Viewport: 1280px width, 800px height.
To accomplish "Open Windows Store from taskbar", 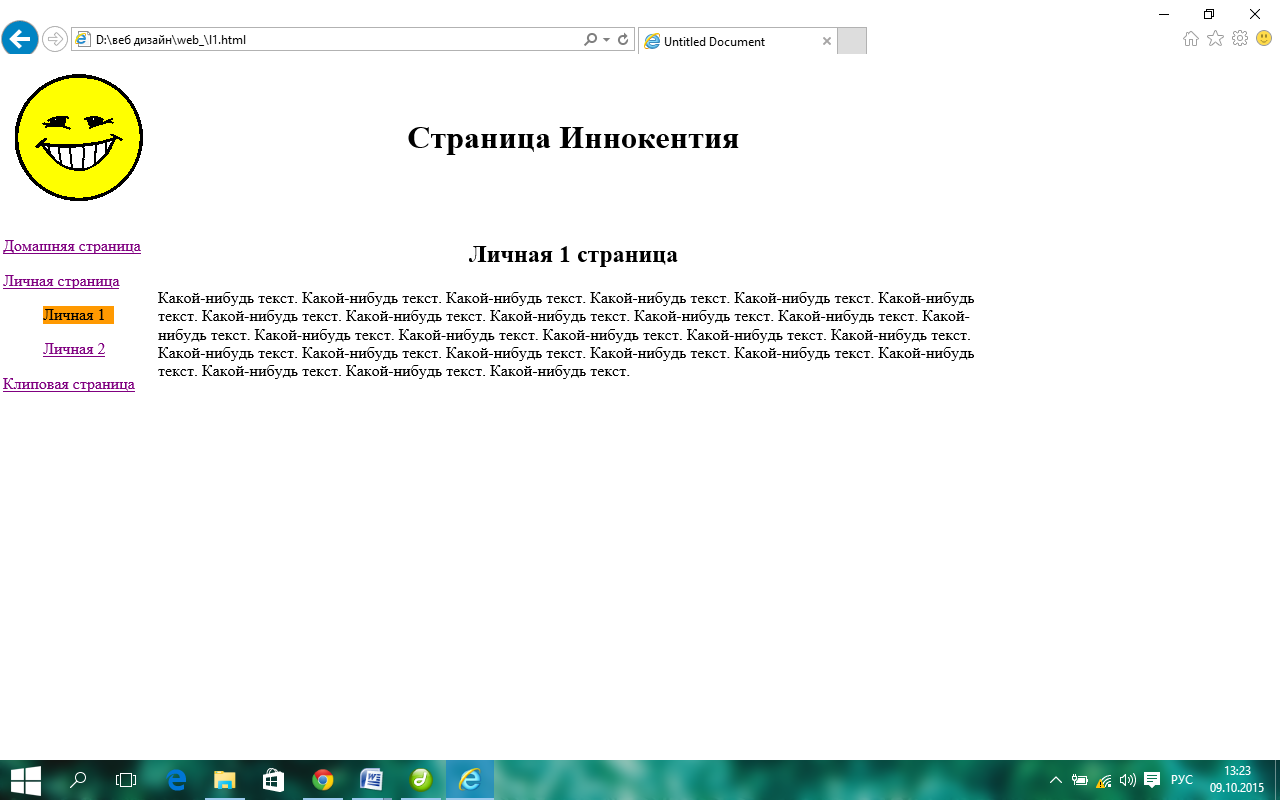I will [273, 780].
